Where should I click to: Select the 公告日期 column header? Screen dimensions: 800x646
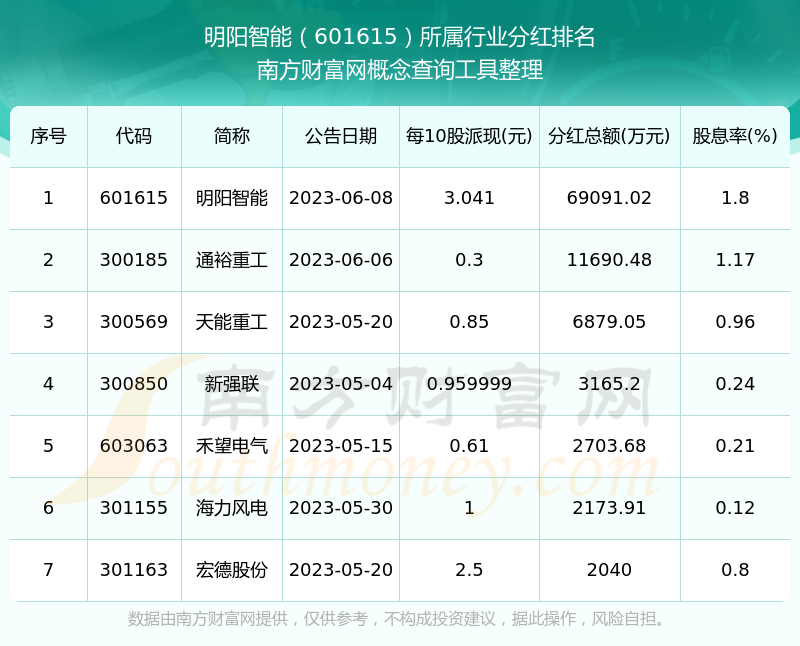pyautogui.click(x=341, y=136)
